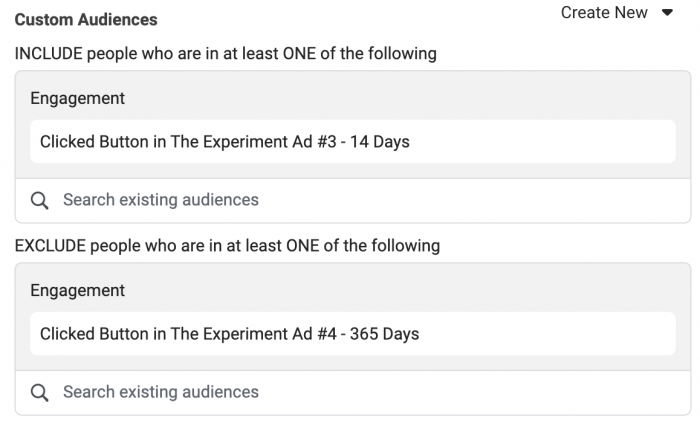Select the Experiment Ad #4 - 365 Days audience
Screen dimensions: 700x423
pyautogui.click(x=353, y=334)
